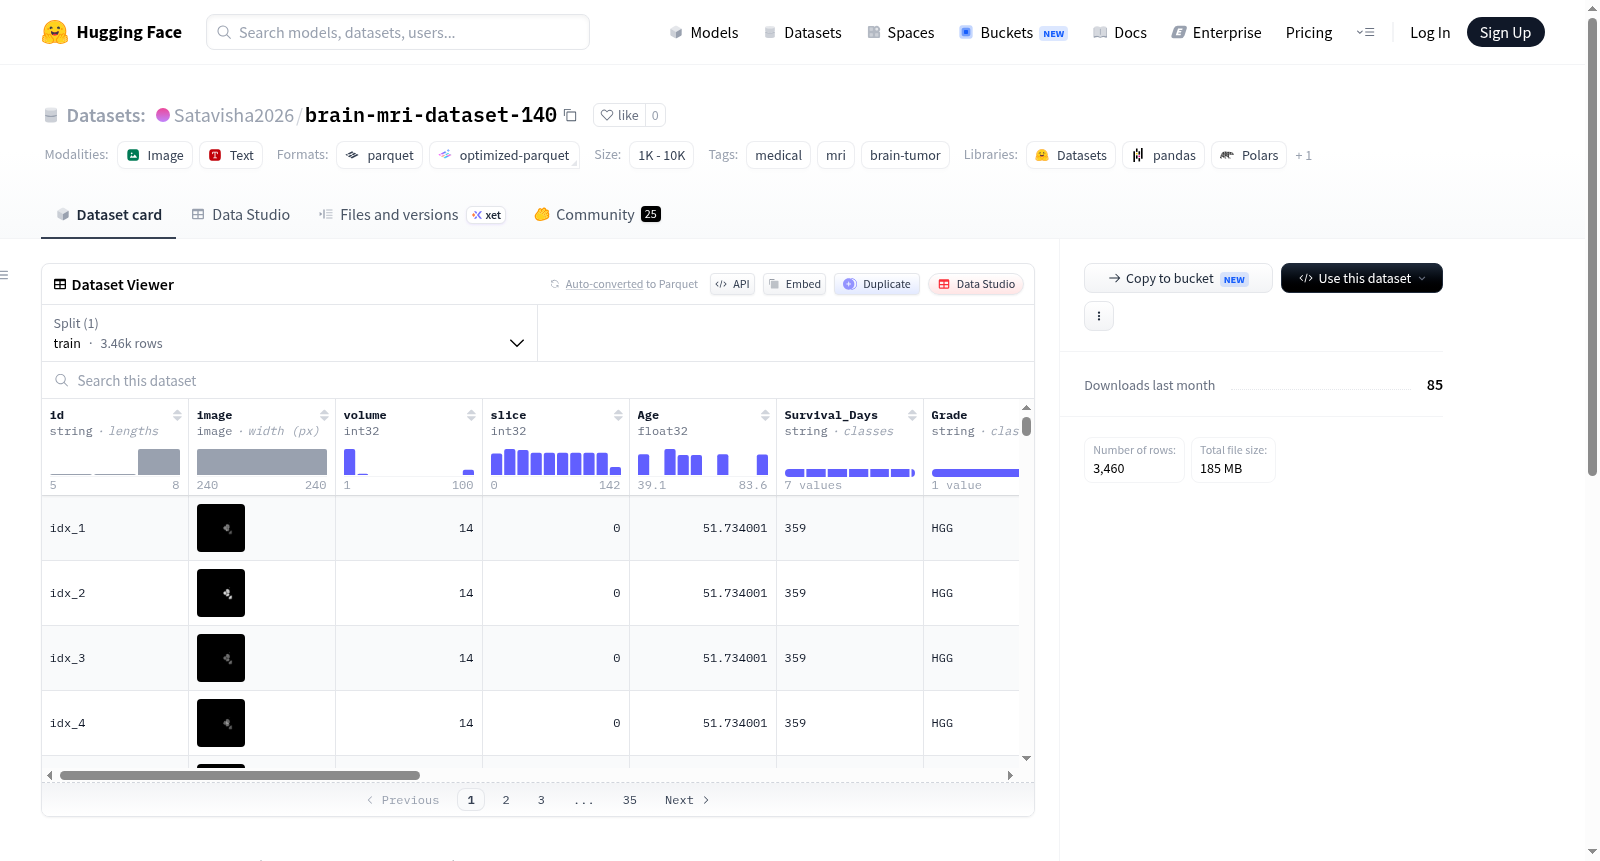
Task: Go to the Next page of rows
Action: [x=687, y=800]
